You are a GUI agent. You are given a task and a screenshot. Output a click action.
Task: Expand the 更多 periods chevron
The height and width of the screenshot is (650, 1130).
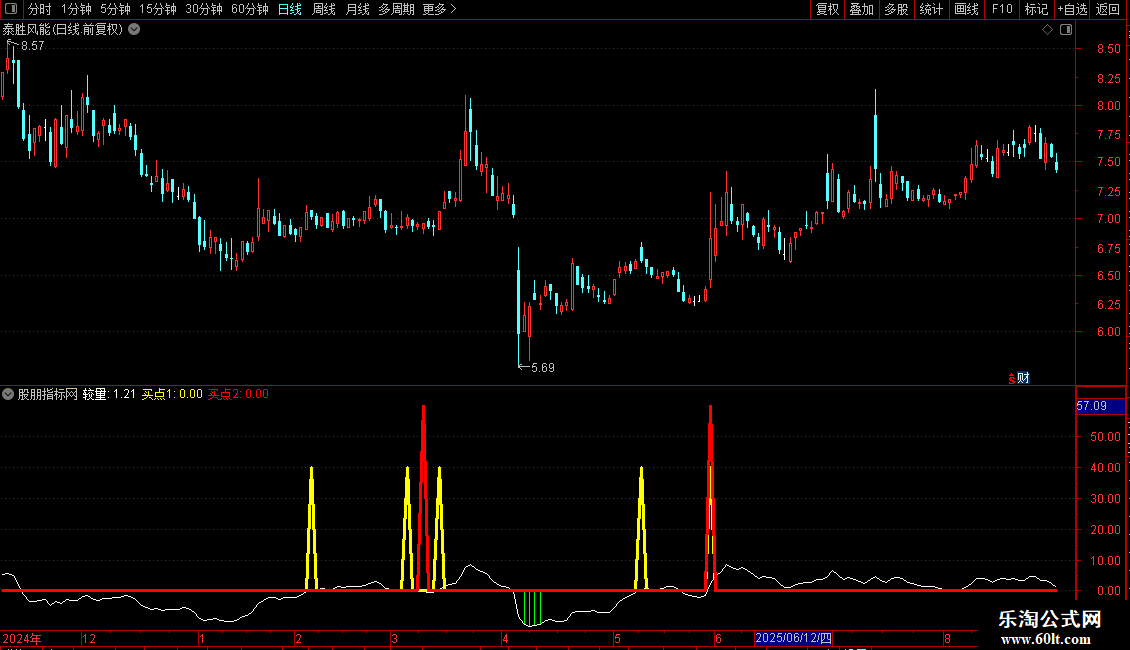tap(453, 9)
